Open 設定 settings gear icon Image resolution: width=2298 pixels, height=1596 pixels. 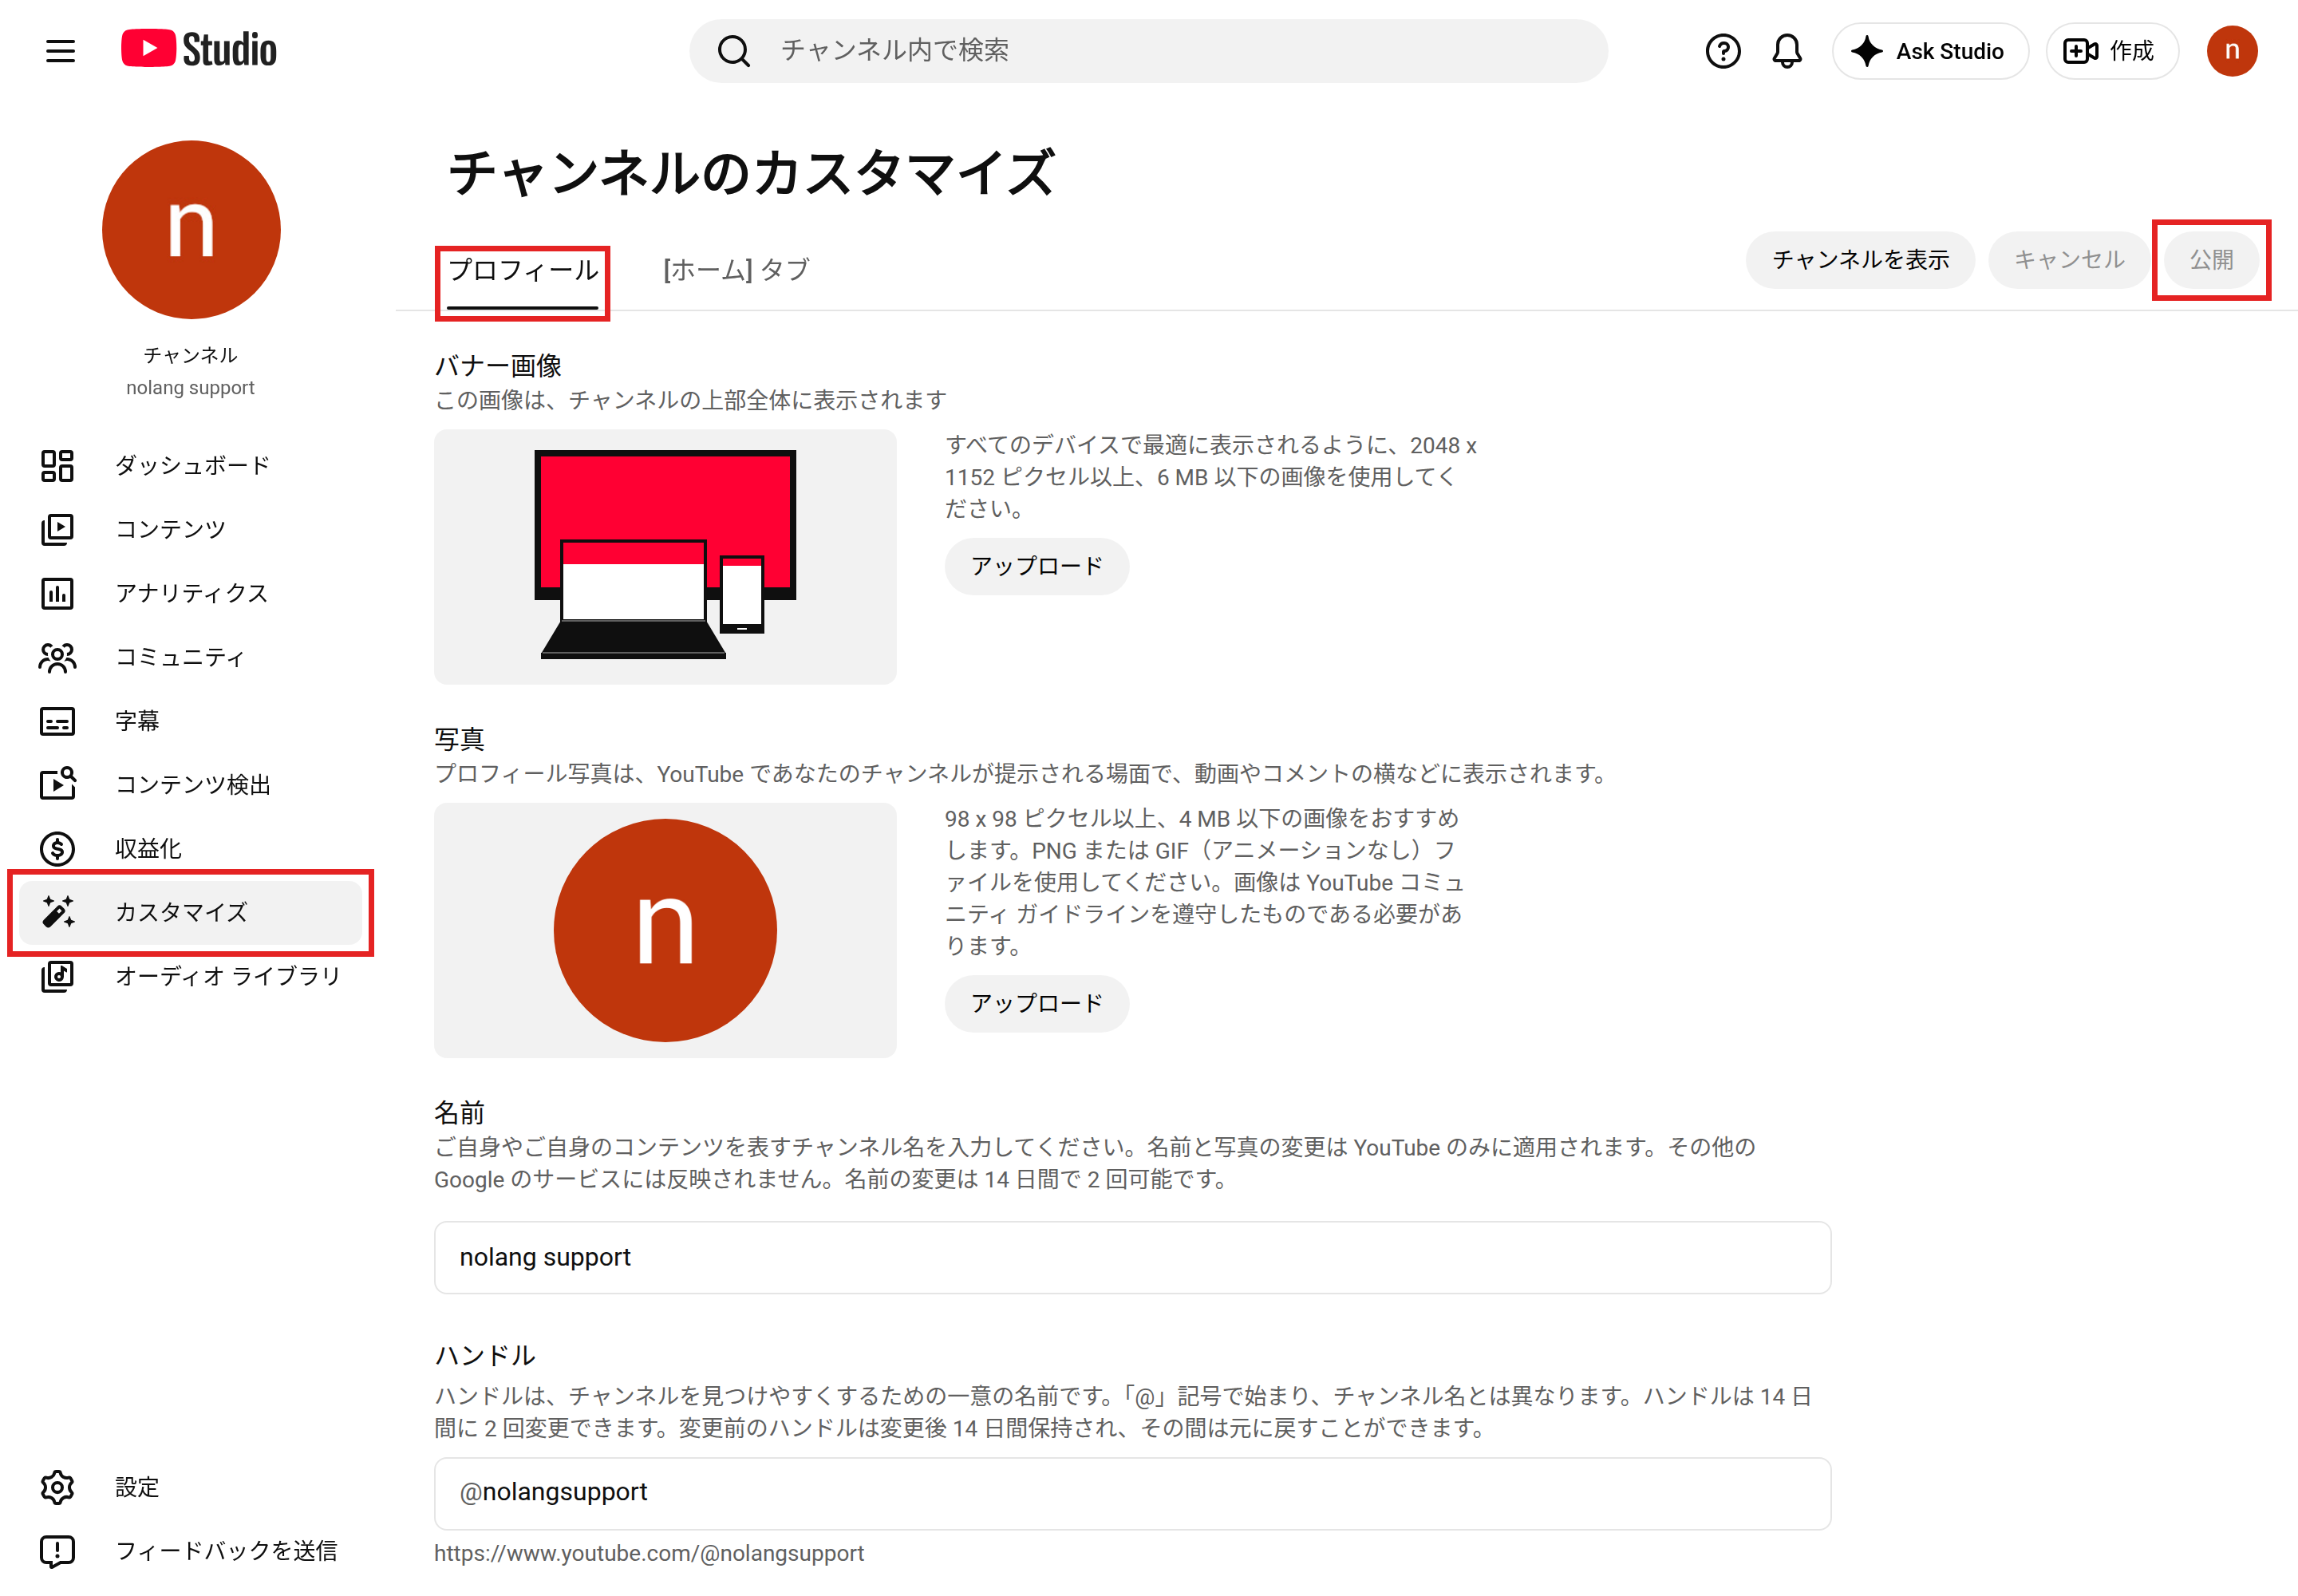pos(57,1487)
